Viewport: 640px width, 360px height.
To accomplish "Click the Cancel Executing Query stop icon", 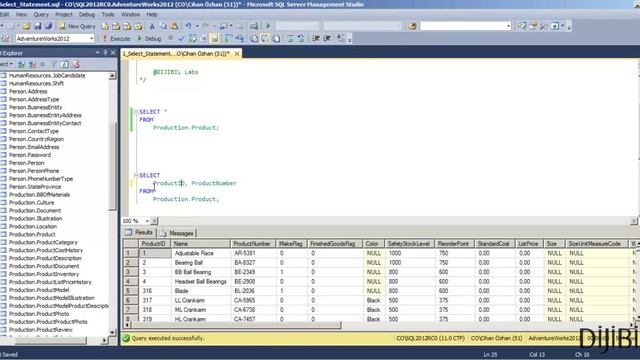I will coord(171,39).
